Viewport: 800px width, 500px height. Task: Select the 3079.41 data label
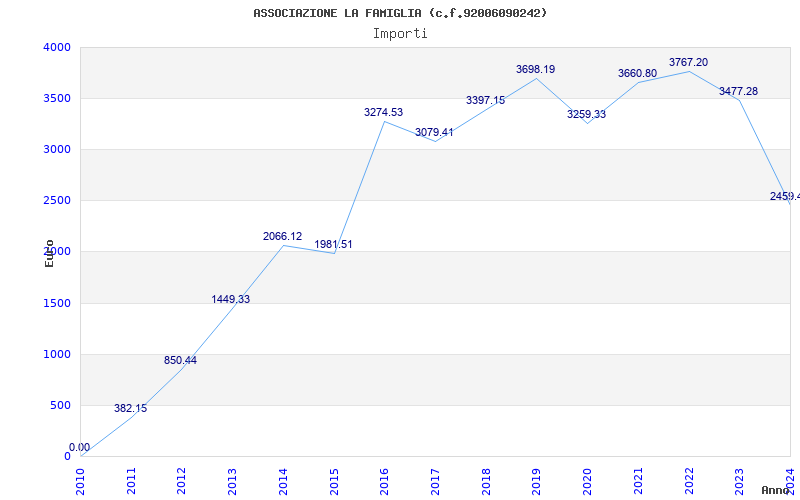tap(434, 133)
